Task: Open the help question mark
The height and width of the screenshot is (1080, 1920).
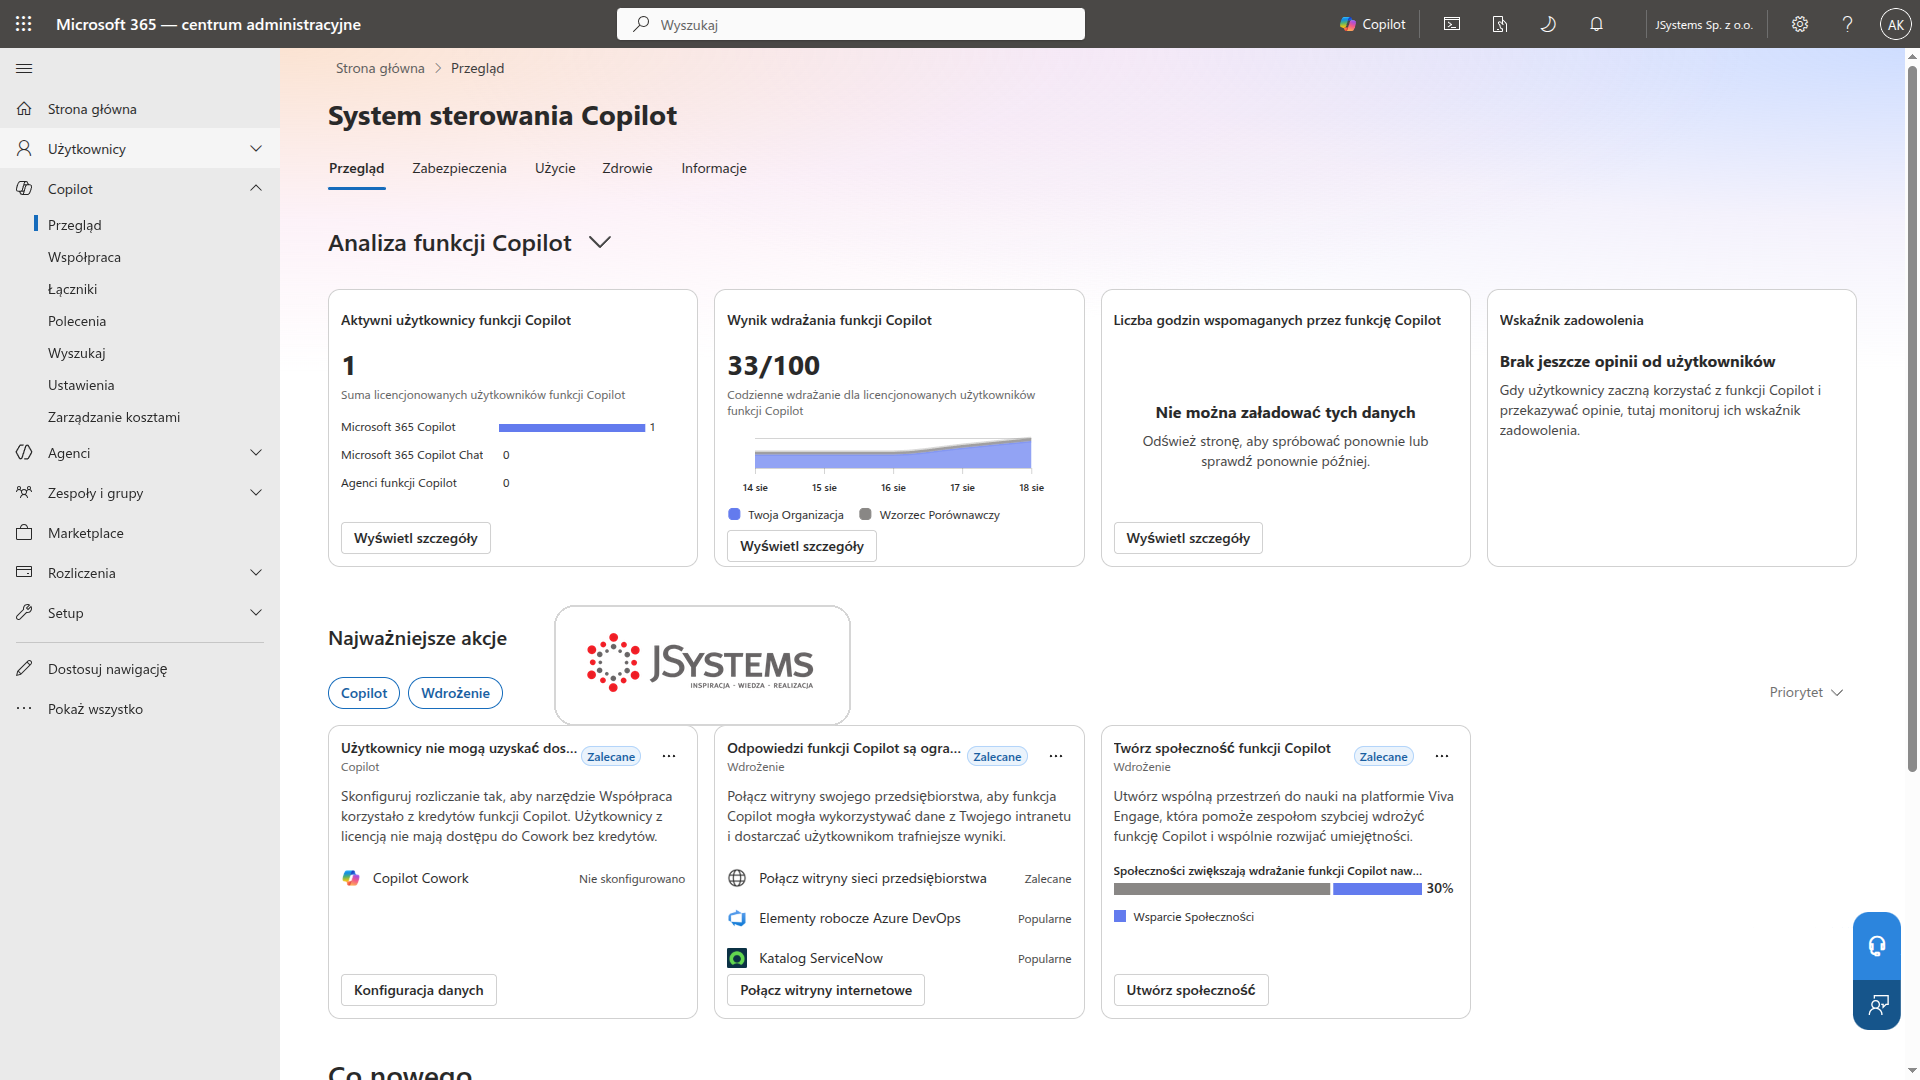Action: 1848,24
